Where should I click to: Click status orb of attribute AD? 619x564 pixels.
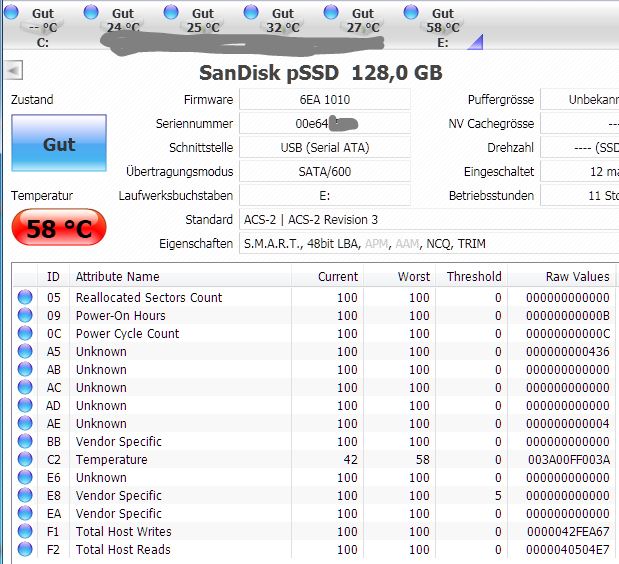click(25, 405)
